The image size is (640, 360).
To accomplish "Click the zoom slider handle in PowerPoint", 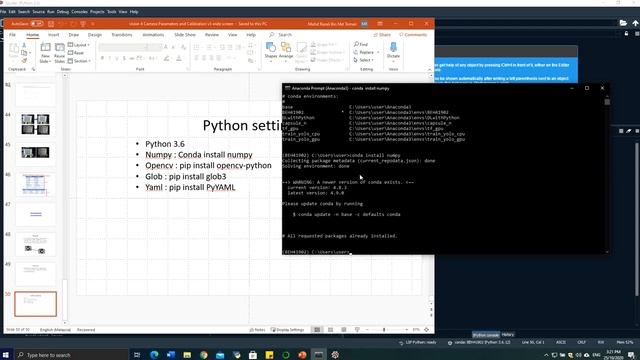I will [x=384, y=329].
